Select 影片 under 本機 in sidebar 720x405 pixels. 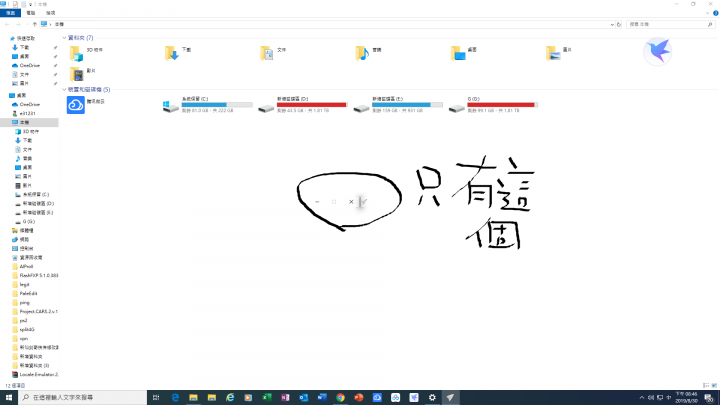click(x=27, y=186)
